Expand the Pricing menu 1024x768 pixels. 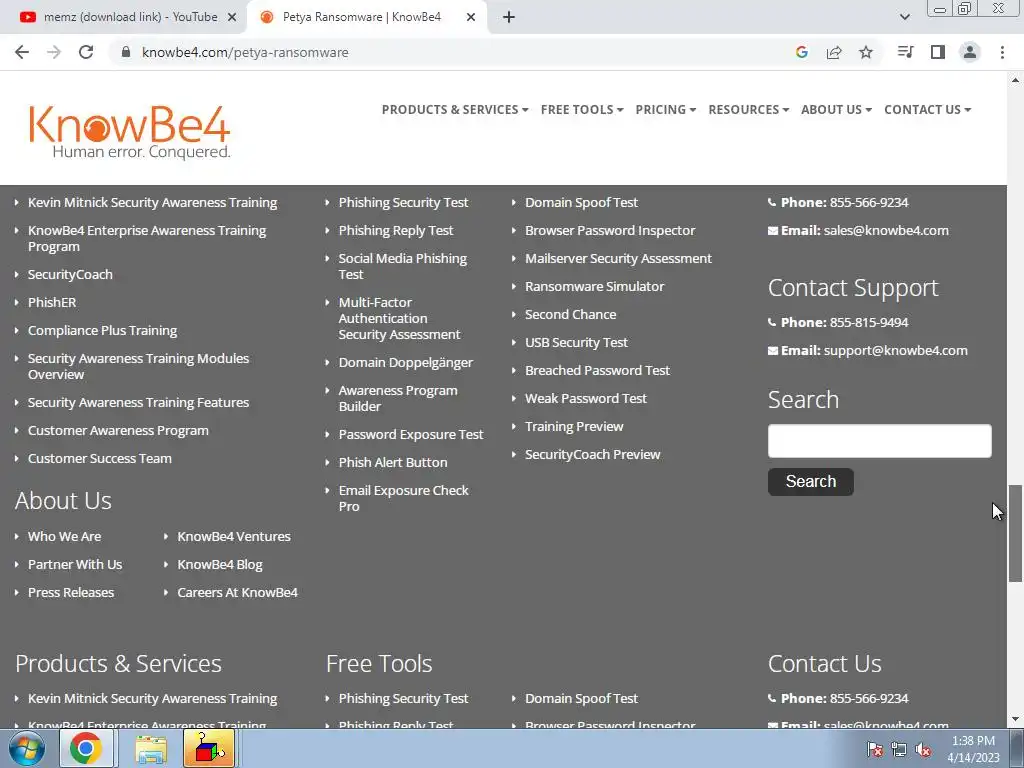665,110
